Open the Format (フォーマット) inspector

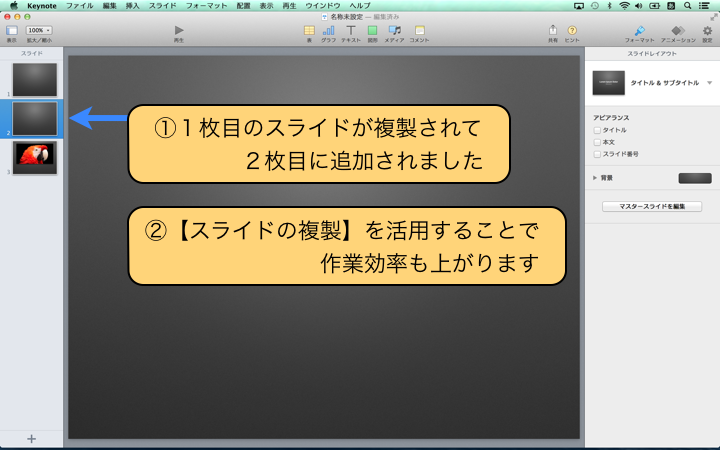(x=640, y=31)
